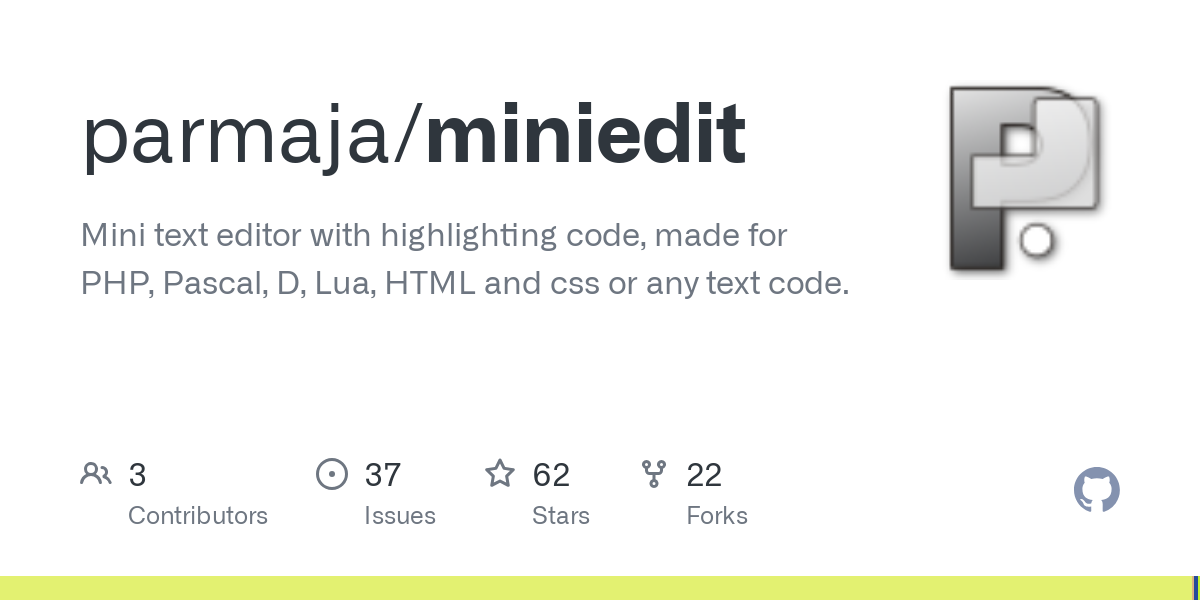Click the dark blue language bar segment
Viewport: 1200px width, 600px height.
pyautogui.click(x=1196, y=588)
